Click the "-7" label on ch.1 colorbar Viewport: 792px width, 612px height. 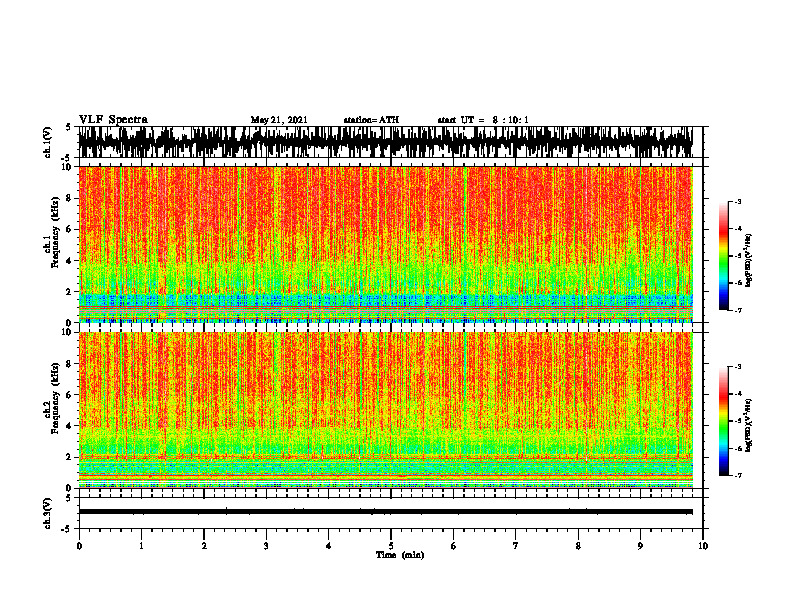tap(738, 310)
